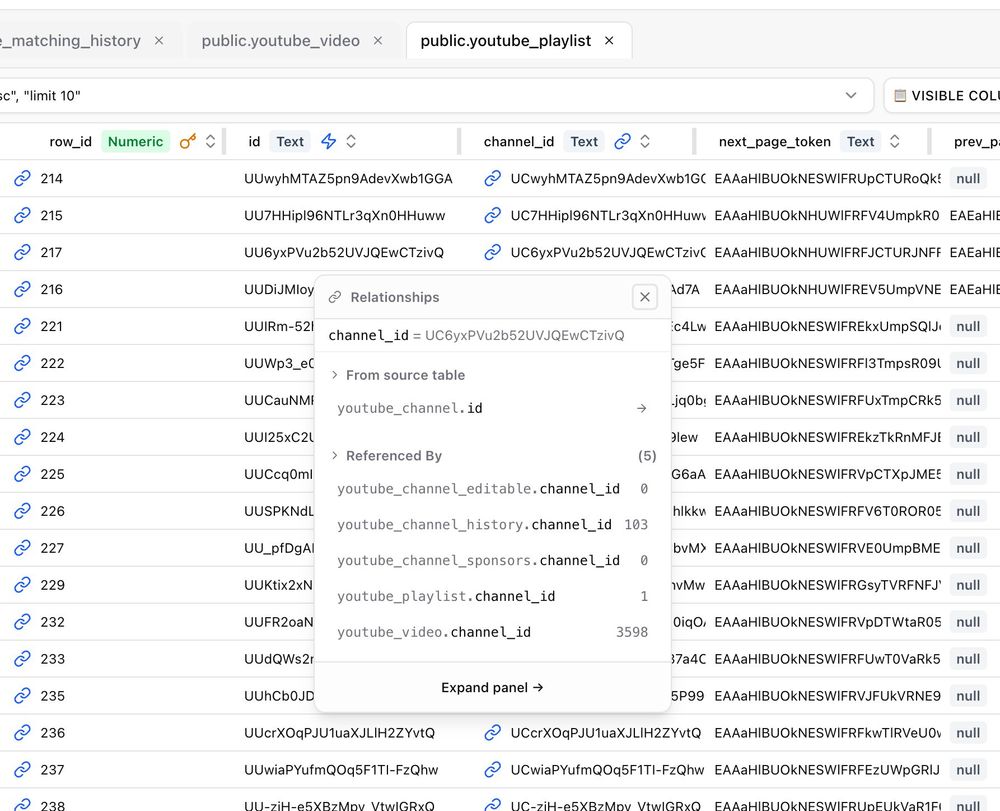Sort by next_page_token column arrows
This screenshot has width=1000, height=811.
tap(895, 142)
